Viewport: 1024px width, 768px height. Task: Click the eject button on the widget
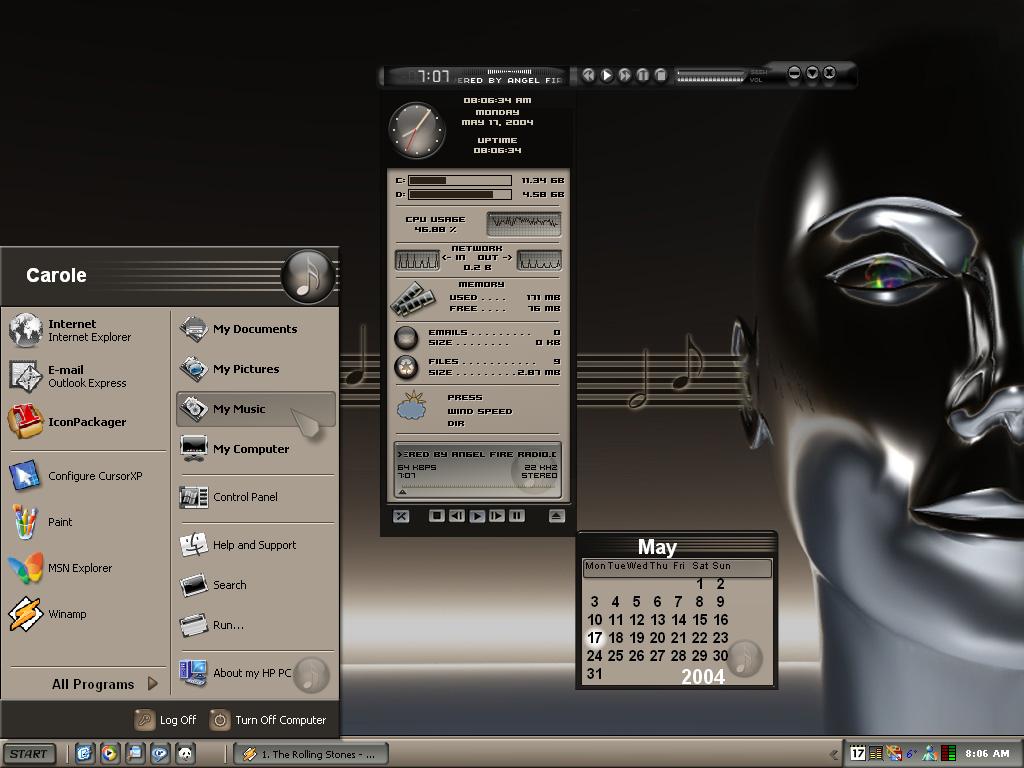(x=556, y=516)
